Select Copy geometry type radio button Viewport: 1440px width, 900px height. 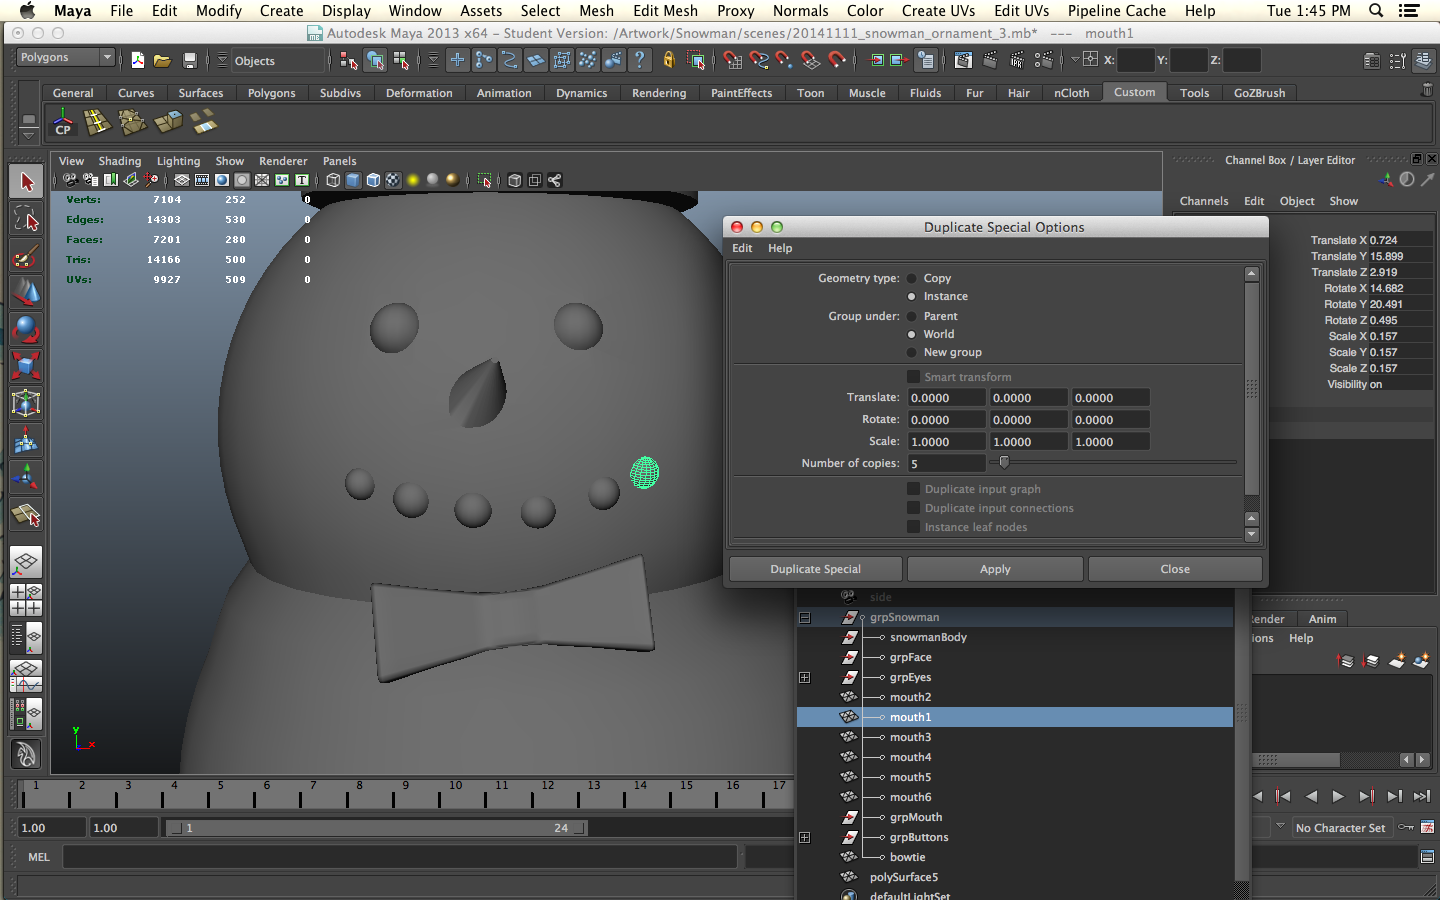[x=911, y=278]
